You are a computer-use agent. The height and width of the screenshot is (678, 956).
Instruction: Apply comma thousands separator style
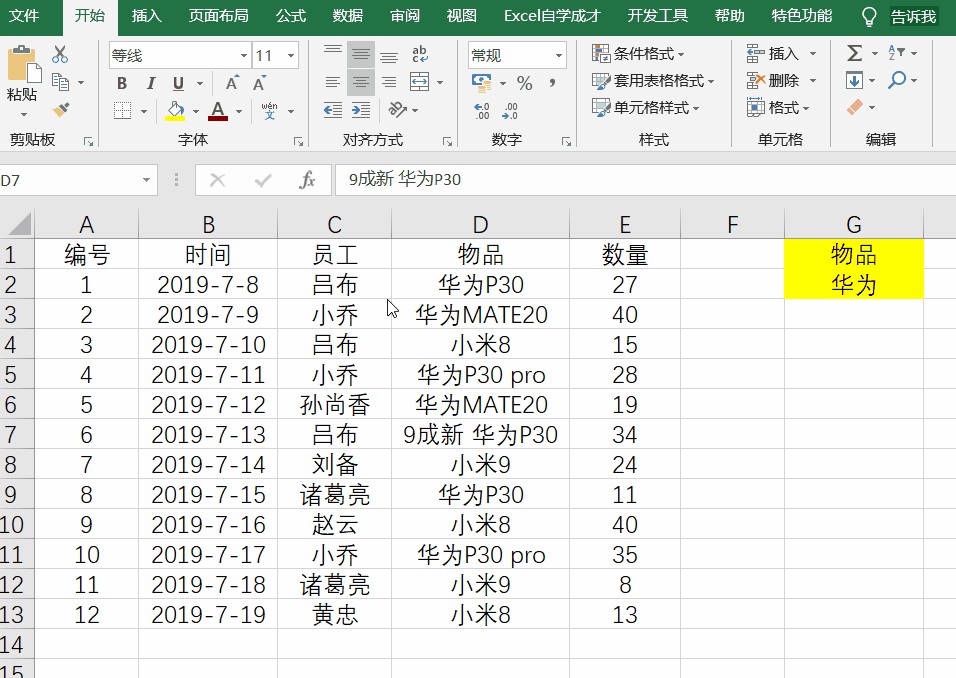tap(552, 82)
